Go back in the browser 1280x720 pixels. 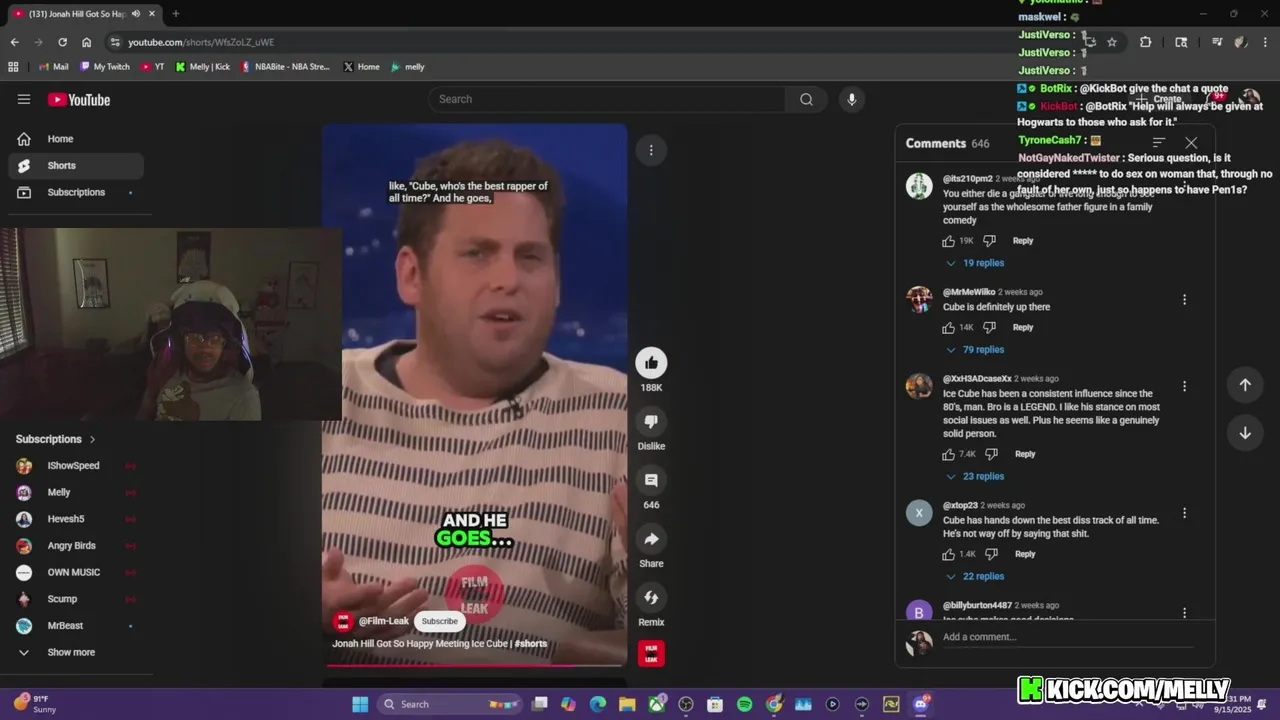tap(14, 42)
